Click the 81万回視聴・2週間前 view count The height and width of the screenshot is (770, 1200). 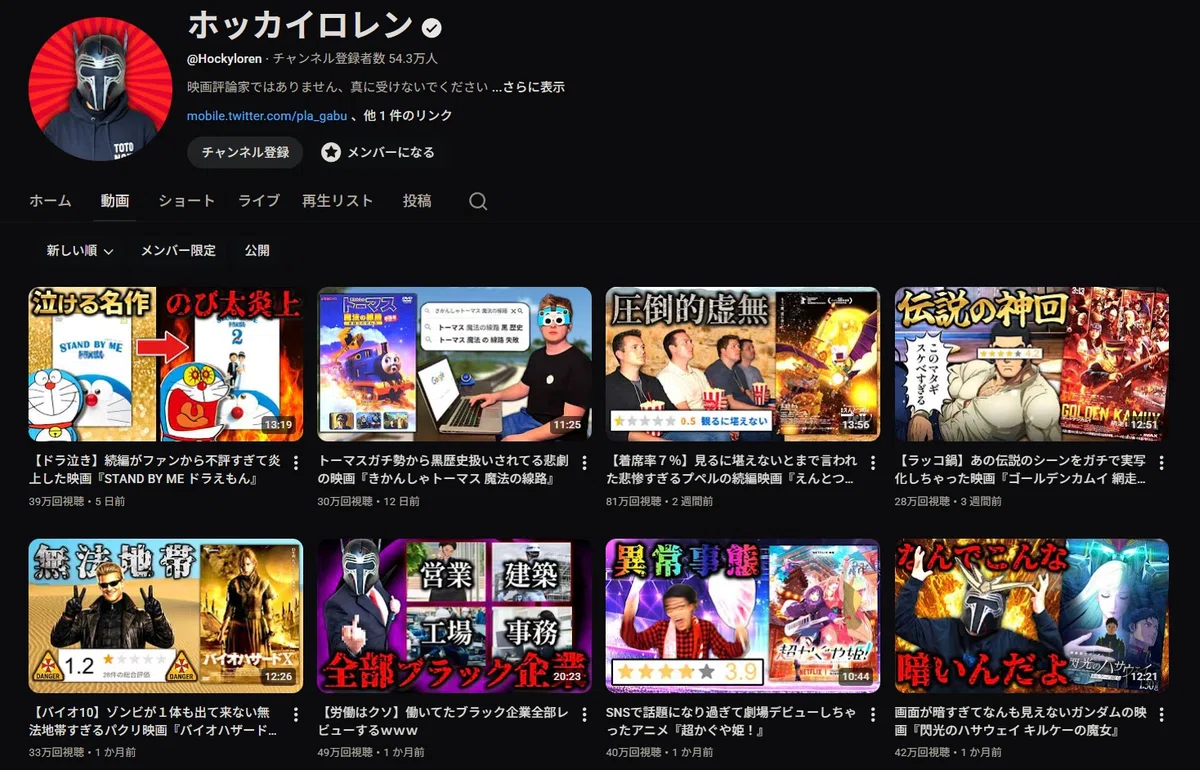tap(660, 501)
